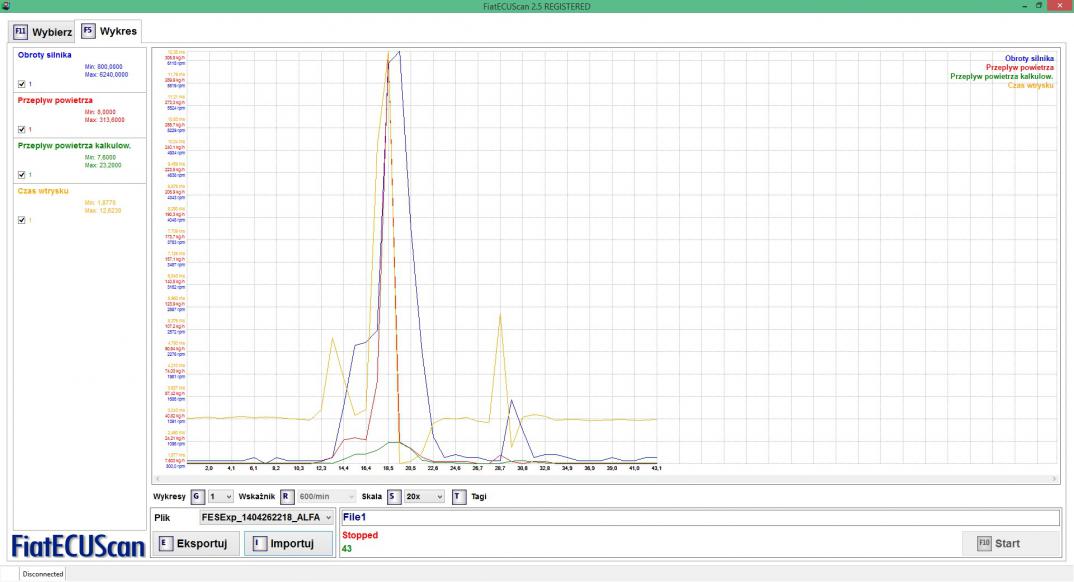This screenshot has height=582, width=1074.
Task: Uncheck the Obroty silnika checkbox
Action: [22, 84]
